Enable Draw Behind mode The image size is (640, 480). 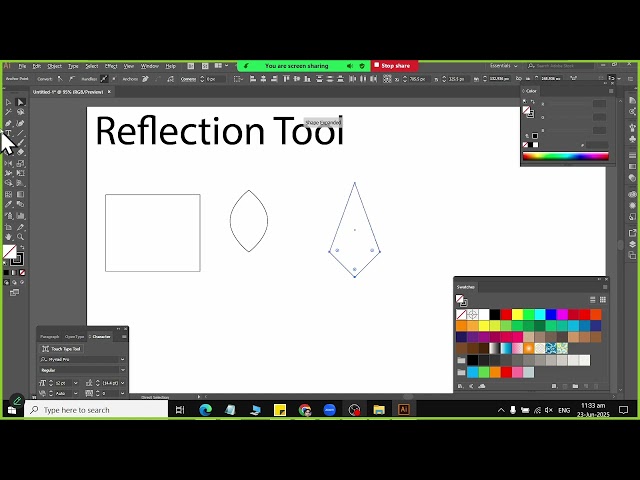14,282
